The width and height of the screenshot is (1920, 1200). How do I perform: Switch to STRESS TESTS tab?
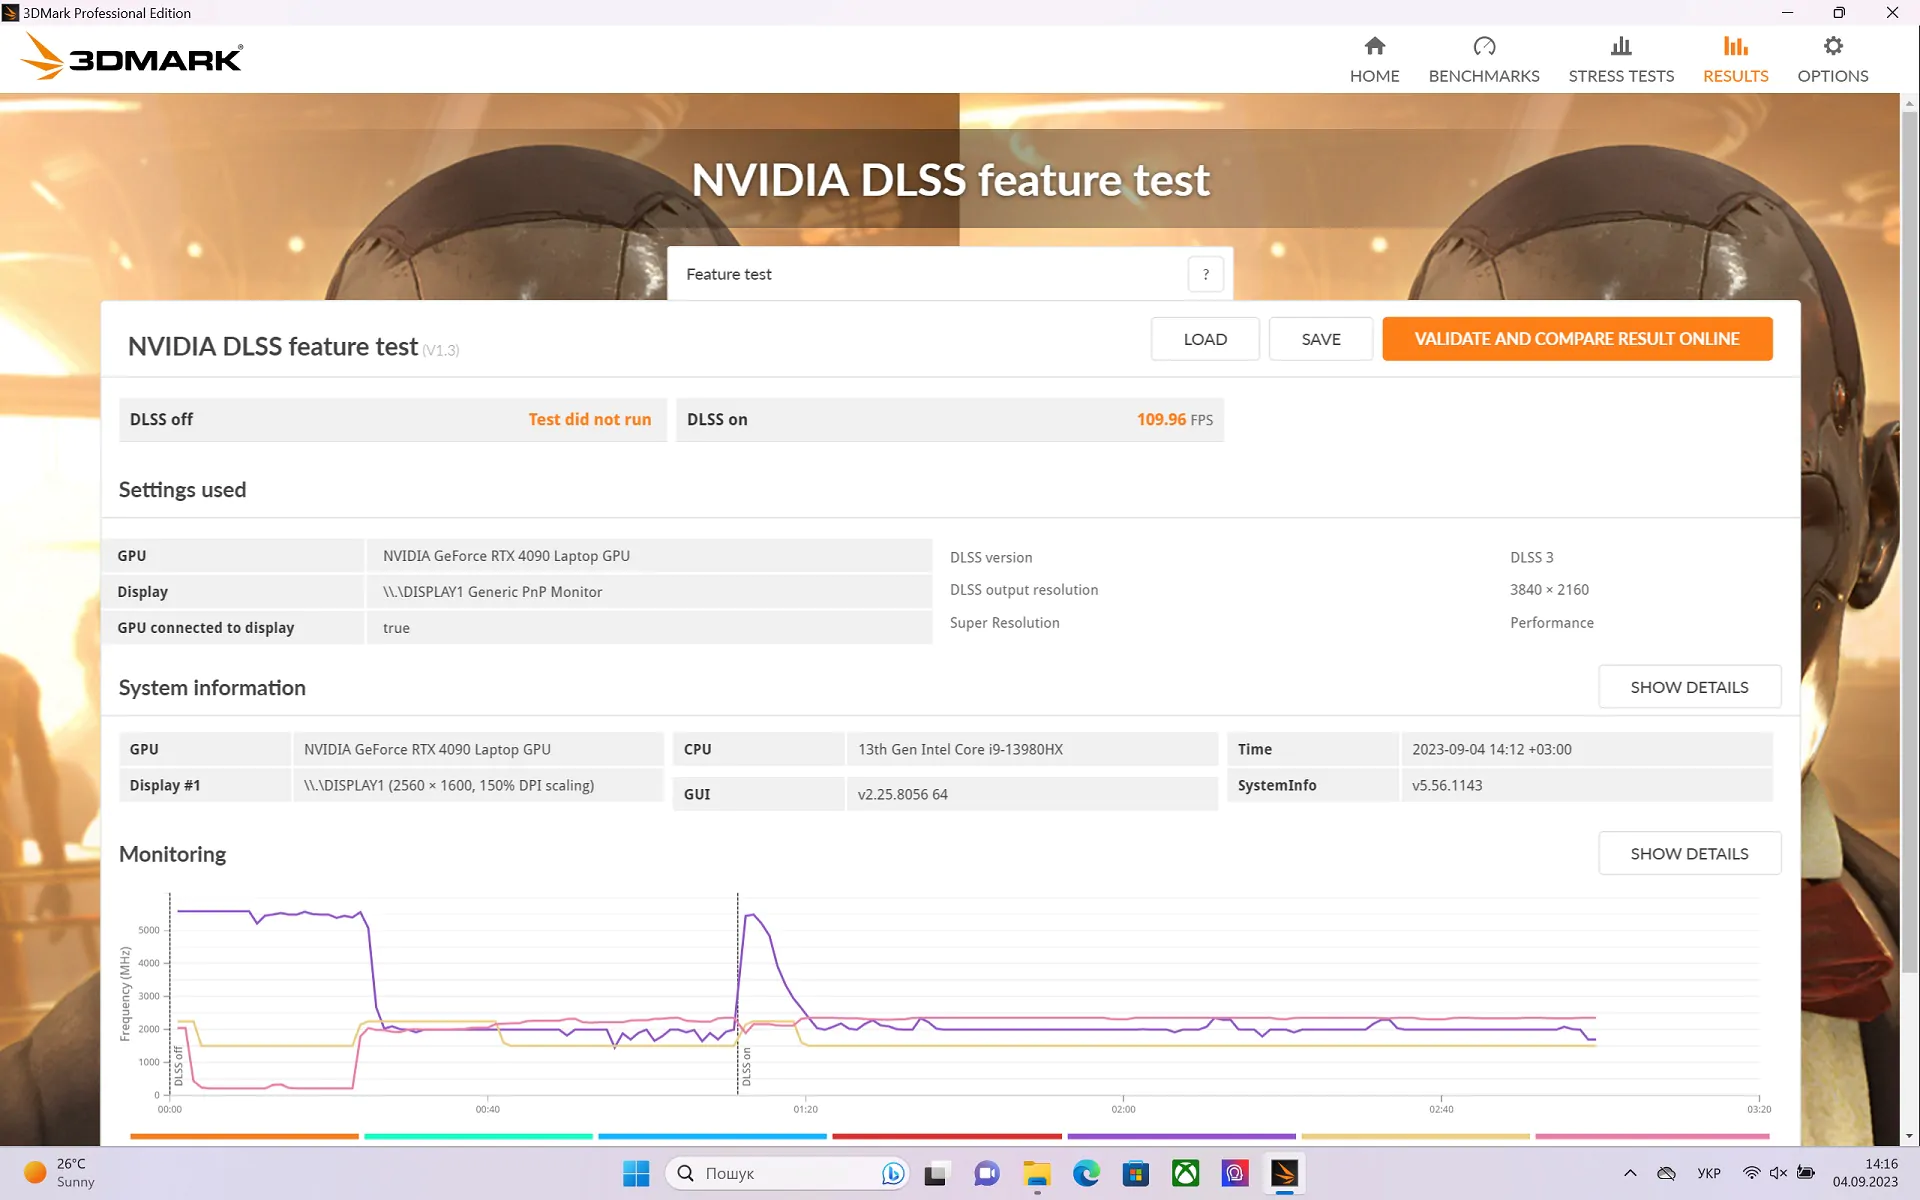point(1620,60)
